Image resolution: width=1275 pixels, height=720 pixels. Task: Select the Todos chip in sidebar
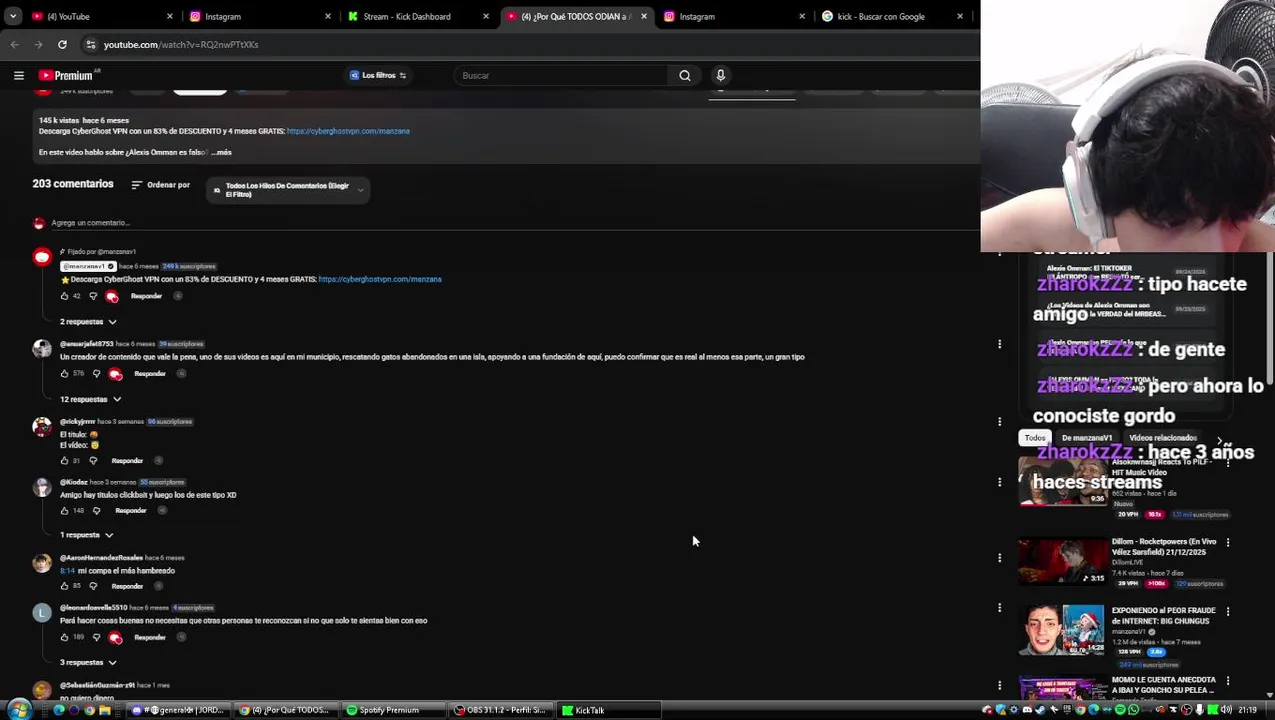[x=1035, y=438]
